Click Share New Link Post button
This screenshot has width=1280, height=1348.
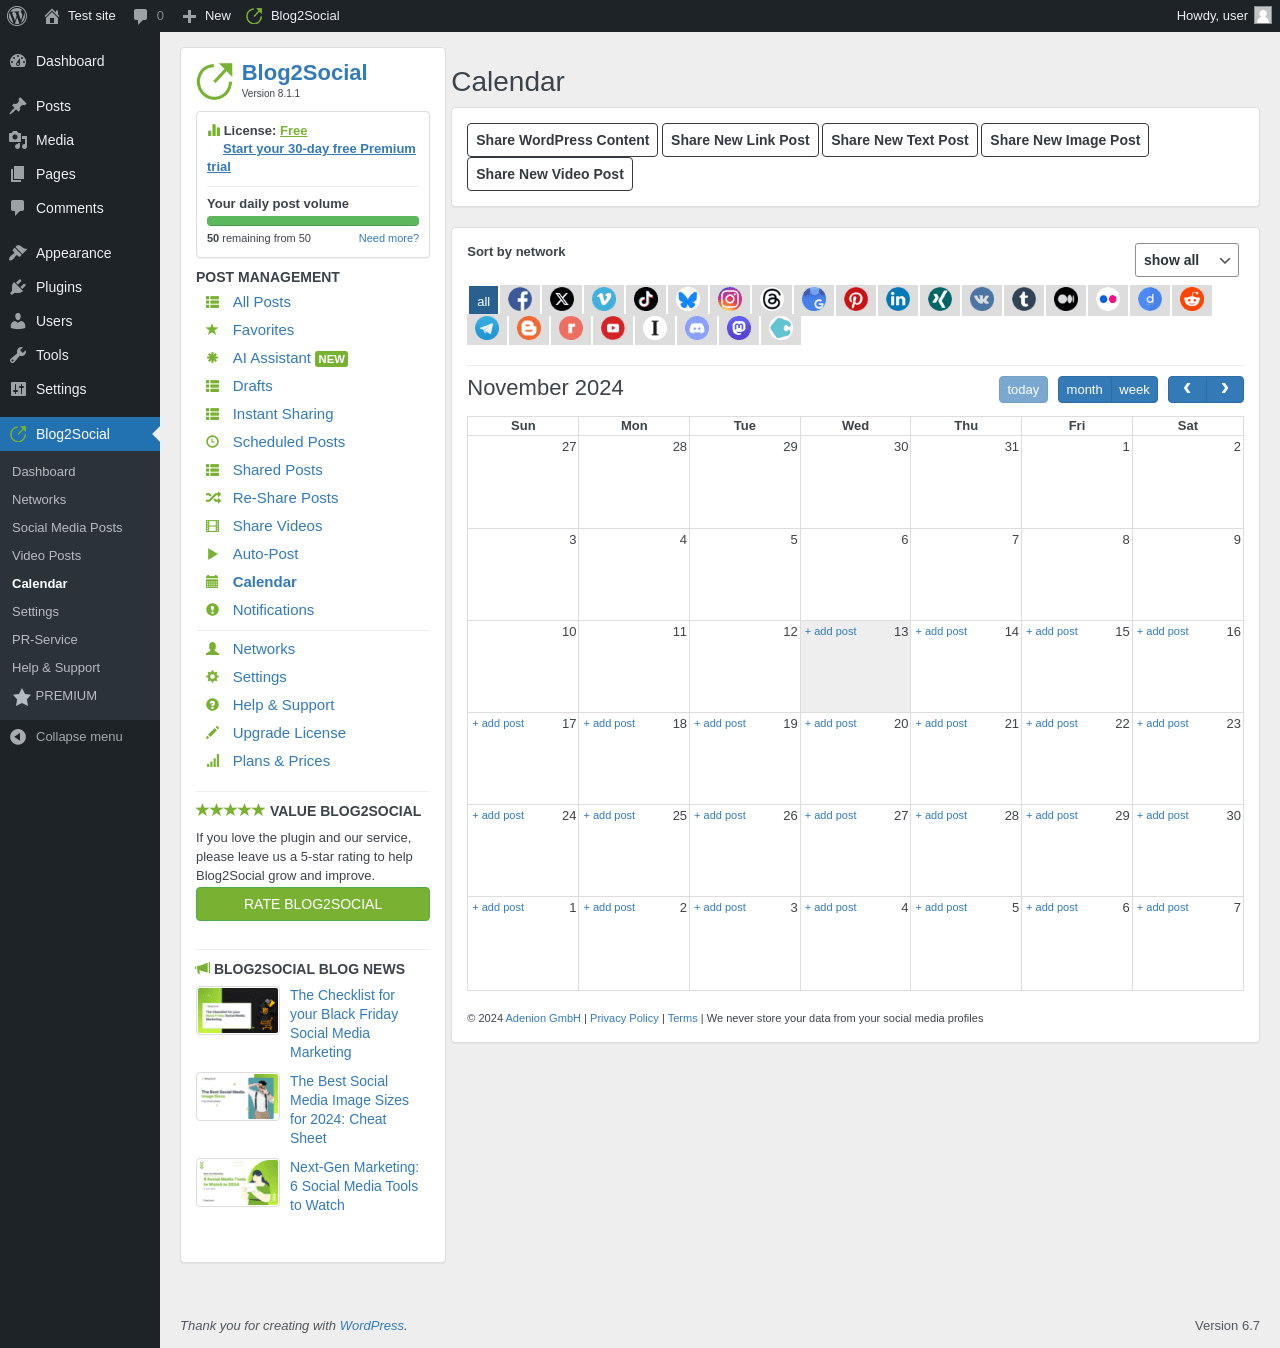pyautogui.click(x=740, y=140)
